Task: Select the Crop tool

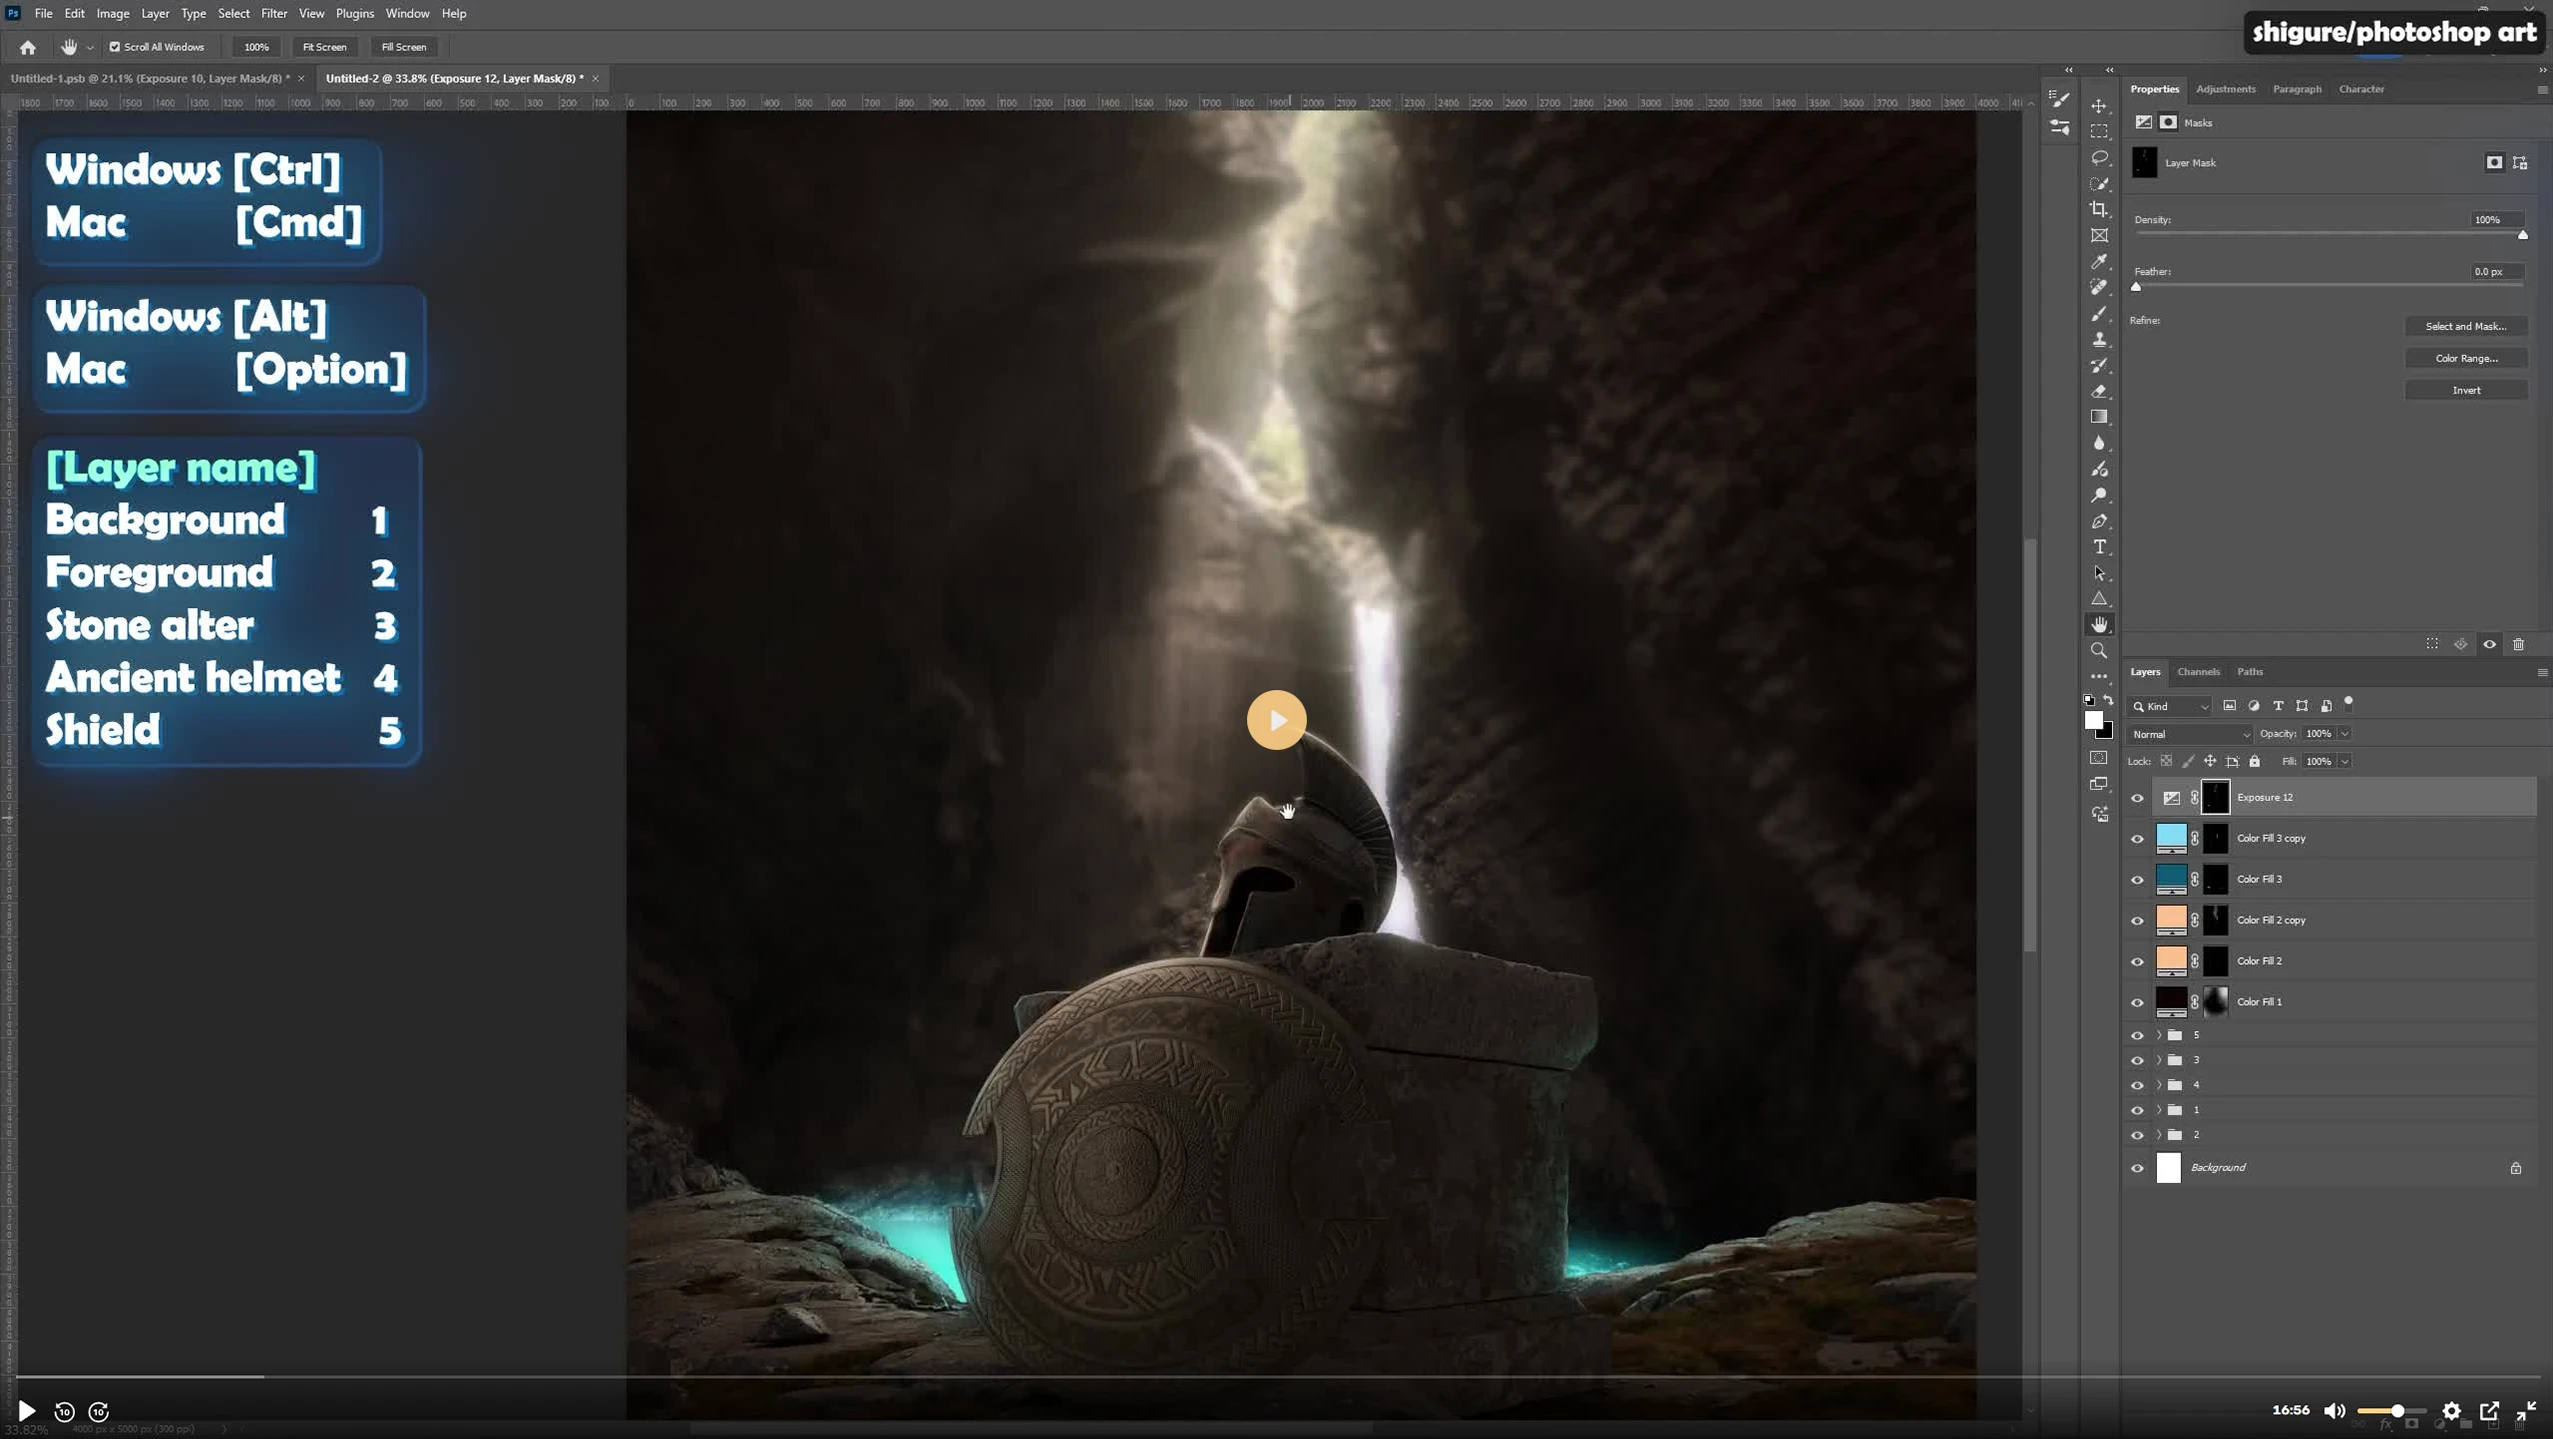Action: (2099, 209)
